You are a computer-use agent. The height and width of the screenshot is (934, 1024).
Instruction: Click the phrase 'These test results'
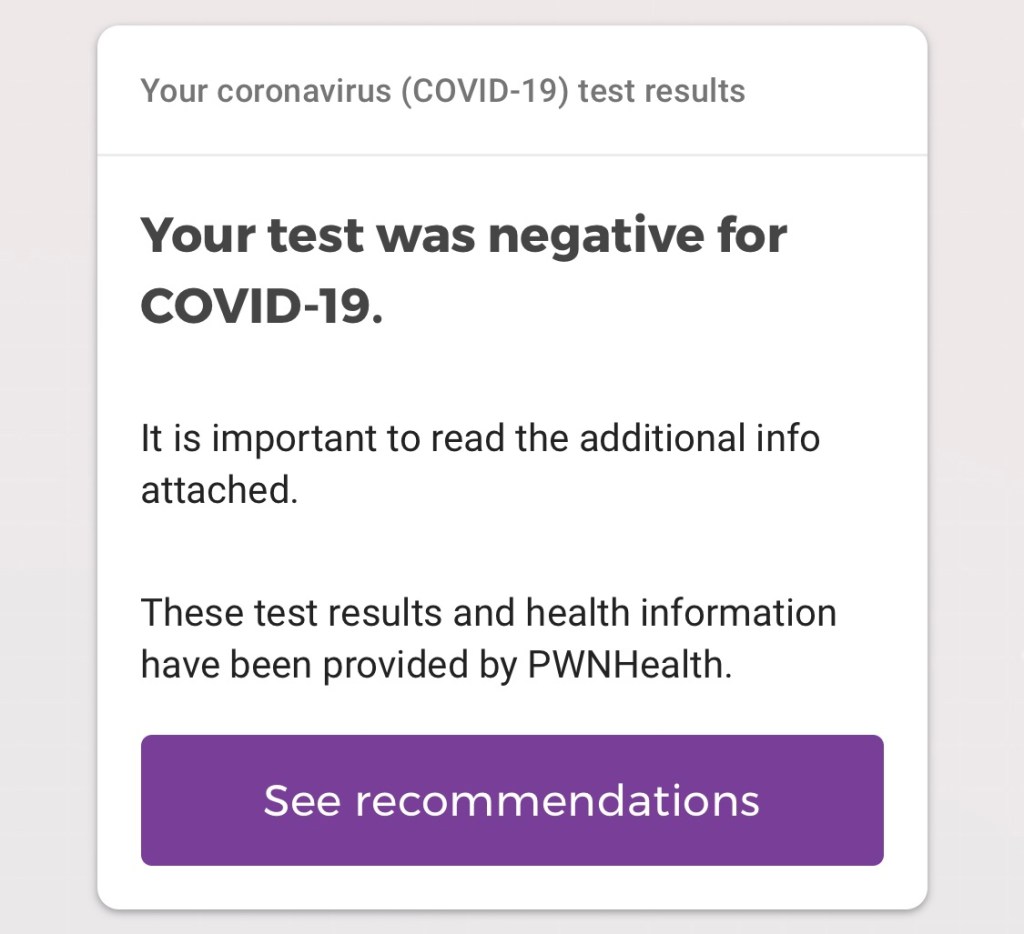coord(293,612)
